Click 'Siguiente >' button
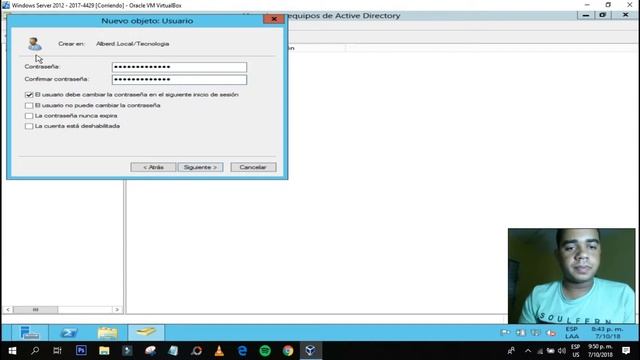640x360 pixels. point(200,167)
